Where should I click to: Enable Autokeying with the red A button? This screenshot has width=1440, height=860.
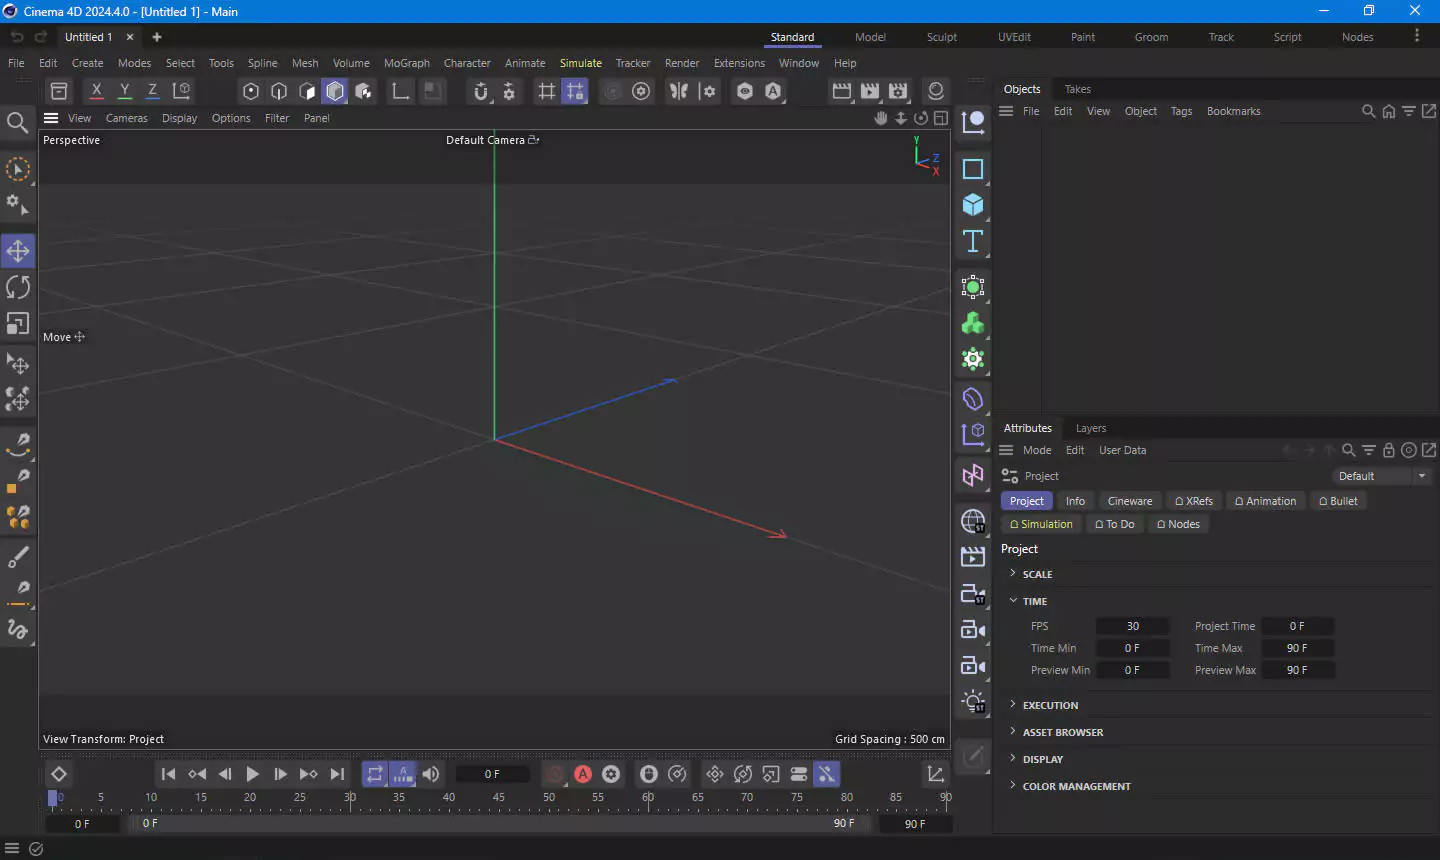583,773
